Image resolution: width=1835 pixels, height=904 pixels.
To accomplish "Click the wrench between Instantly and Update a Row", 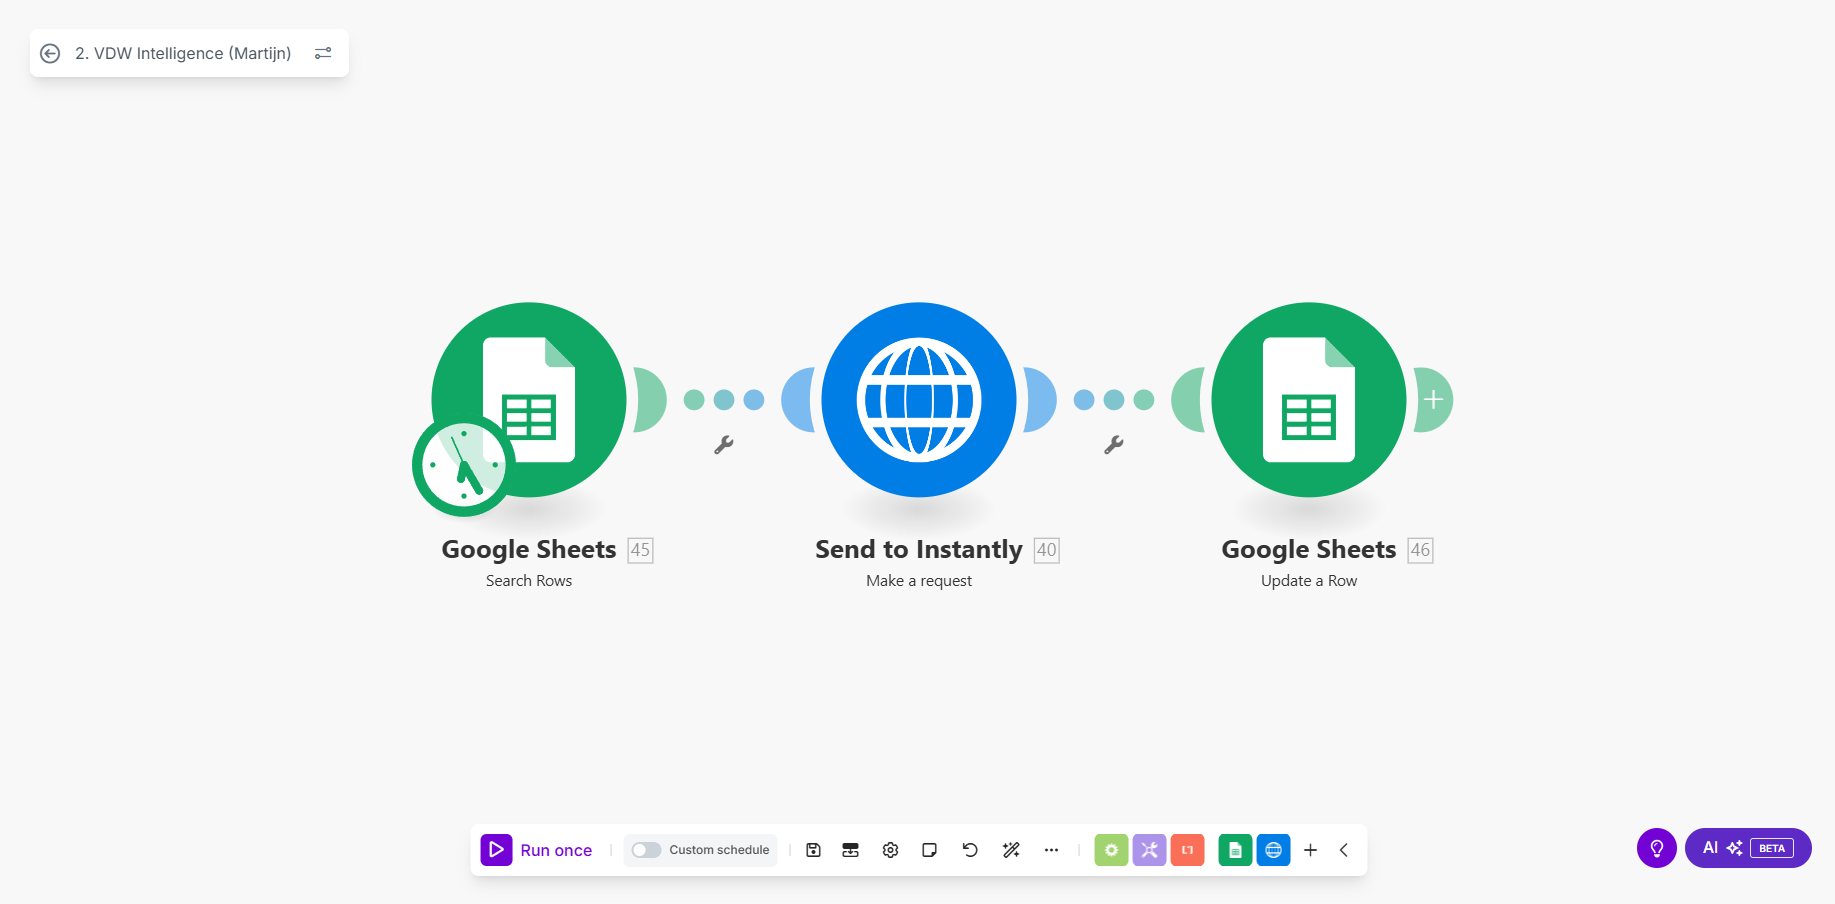I will (x=1114, y=445).
